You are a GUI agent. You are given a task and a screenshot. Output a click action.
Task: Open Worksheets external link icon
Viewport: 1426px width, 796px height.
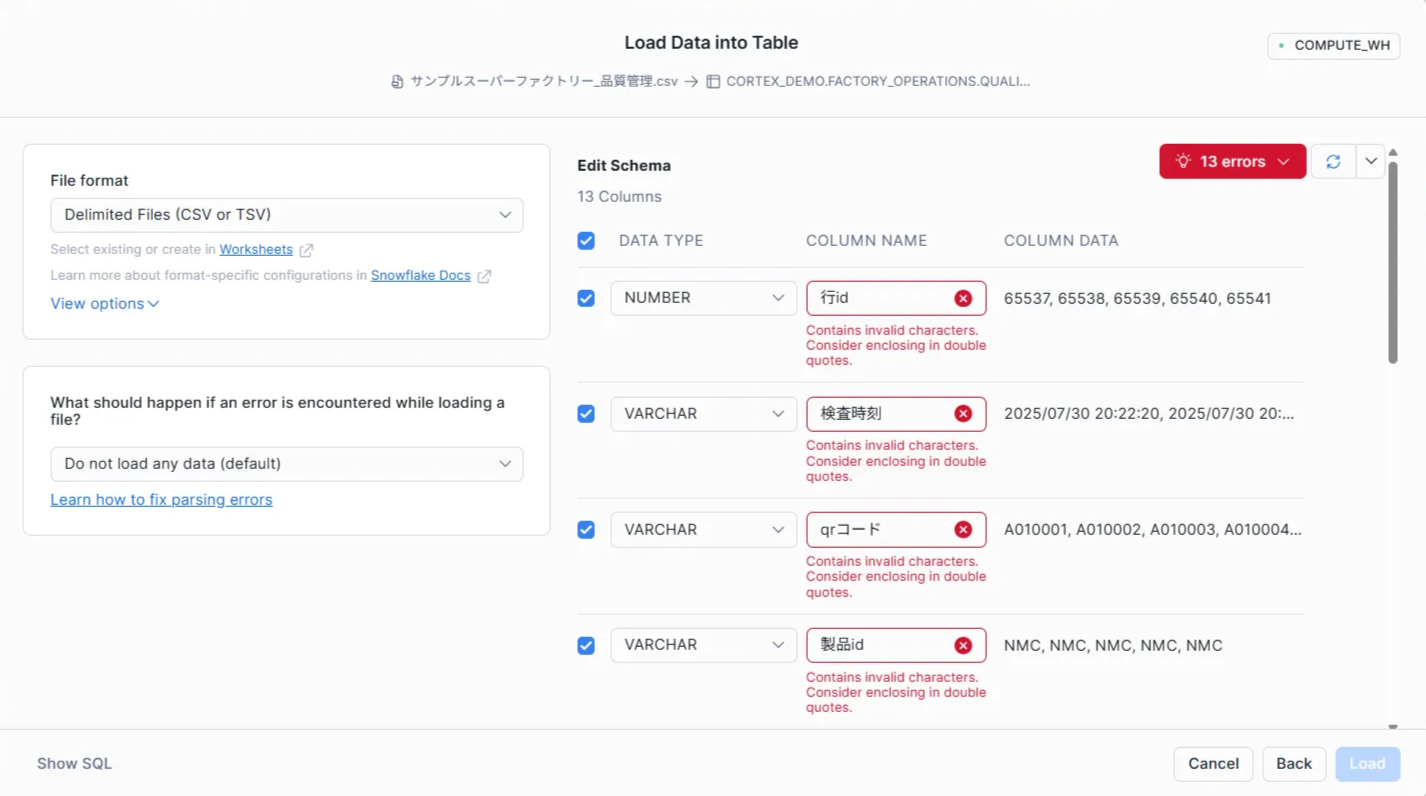(x=306, y=250)
